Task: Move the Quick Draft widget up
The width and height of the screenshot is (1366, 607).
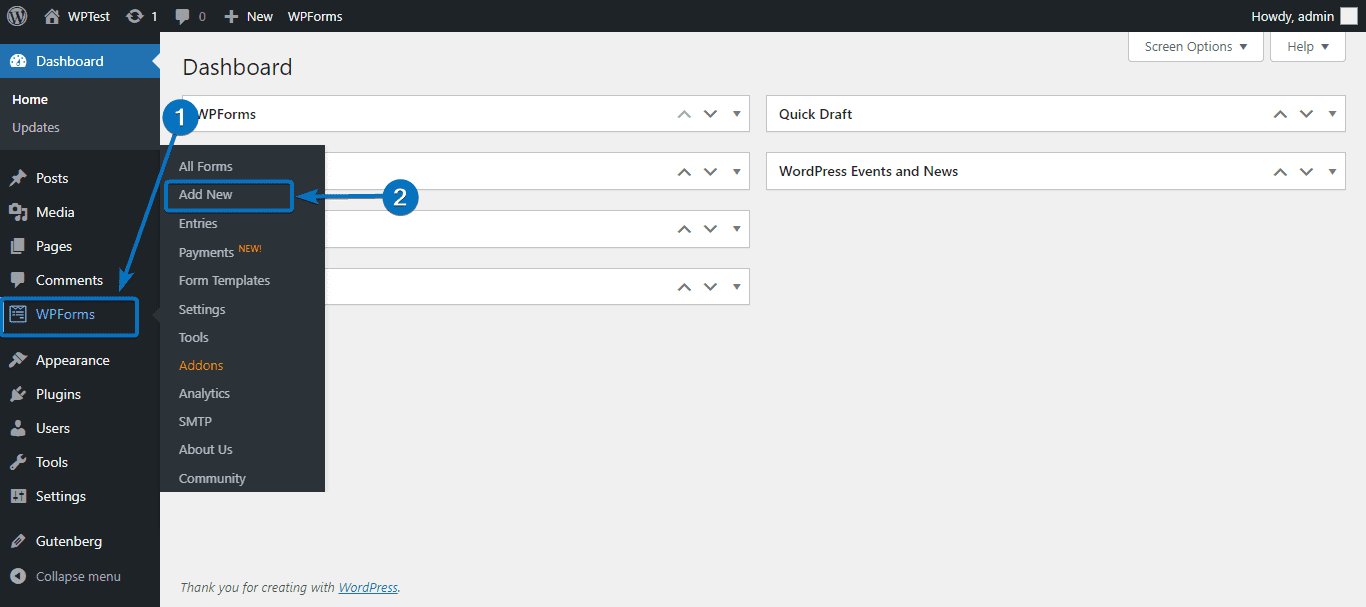Action: coord(1280,114)
